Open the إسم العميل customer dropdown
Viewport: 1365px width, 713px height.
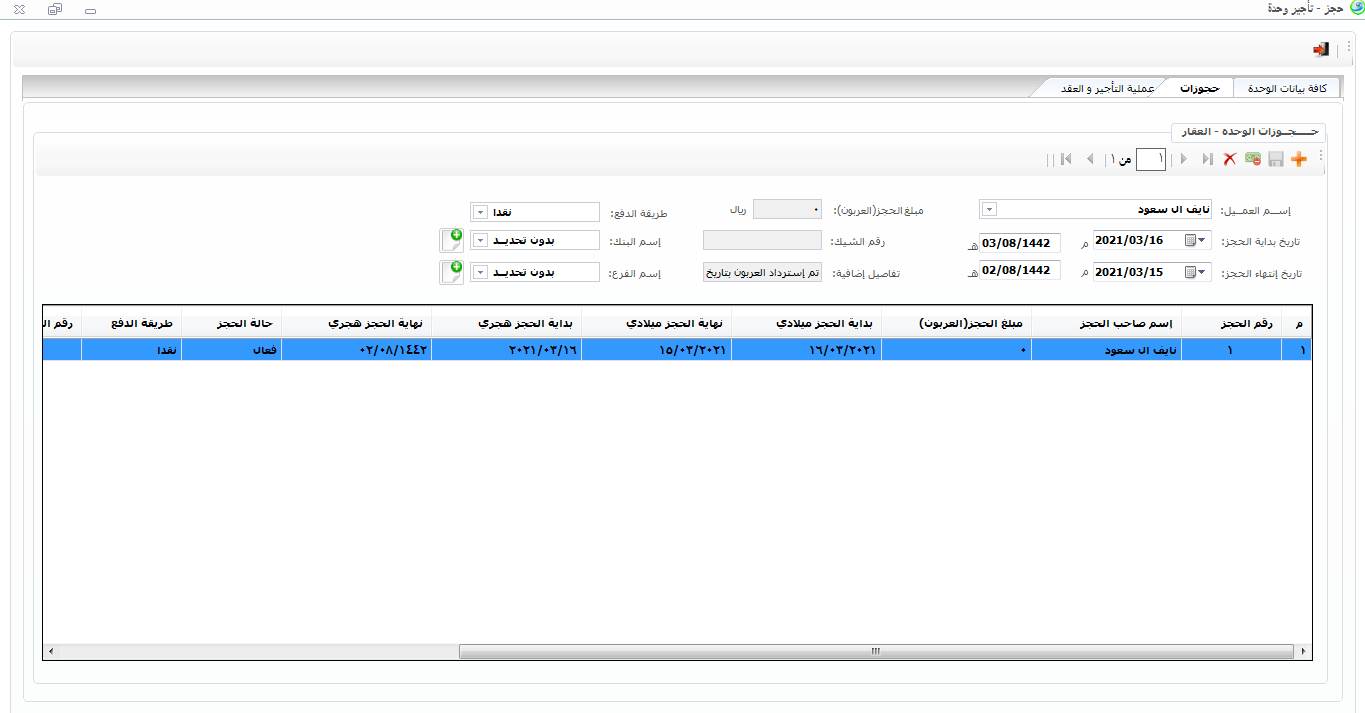coord(989,210)
